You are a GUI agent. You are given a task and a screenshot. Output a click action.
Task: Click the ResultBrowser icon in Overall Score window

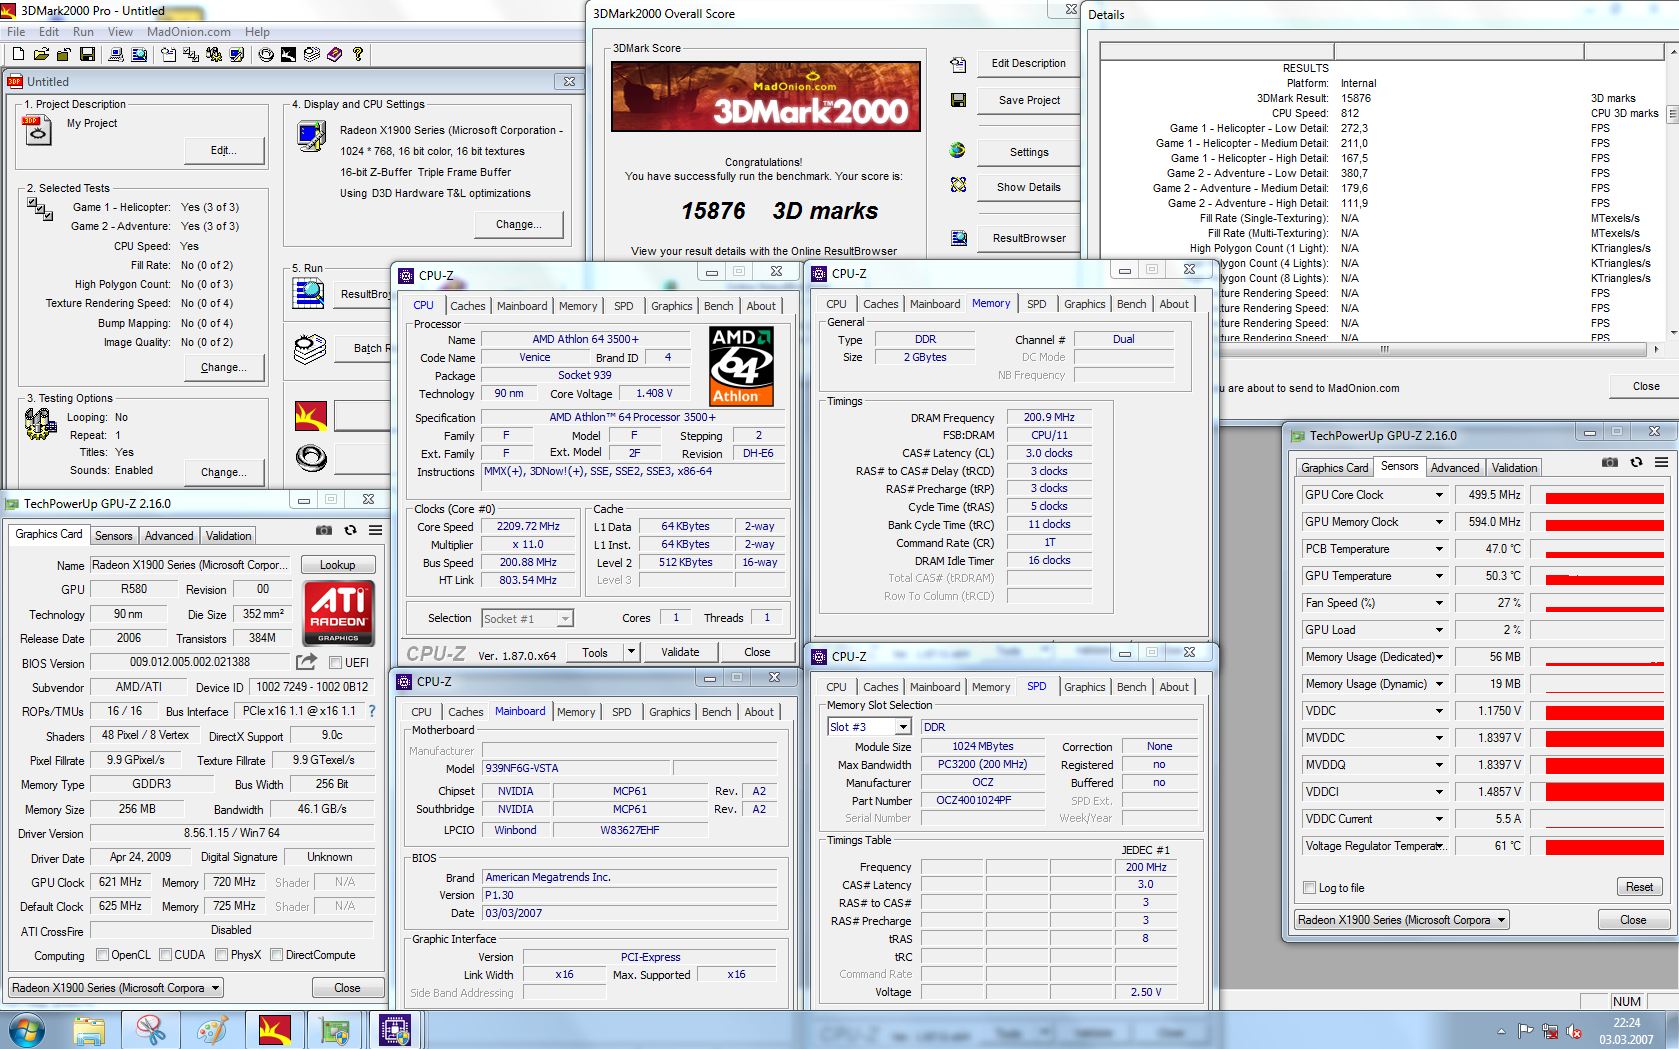click(958, 238)
